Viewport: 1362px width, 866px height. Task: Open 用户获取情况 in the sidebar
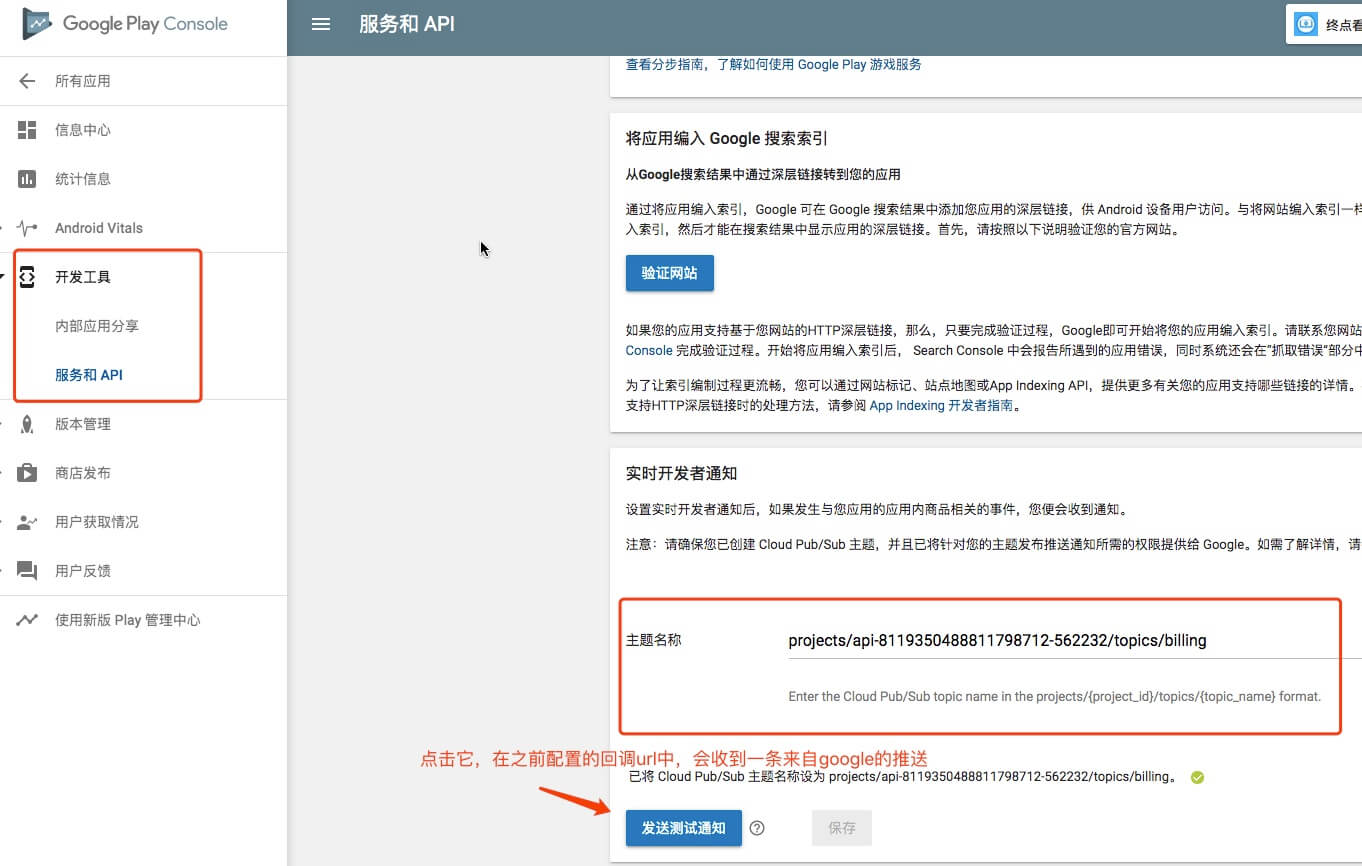[x=97, y=522]
